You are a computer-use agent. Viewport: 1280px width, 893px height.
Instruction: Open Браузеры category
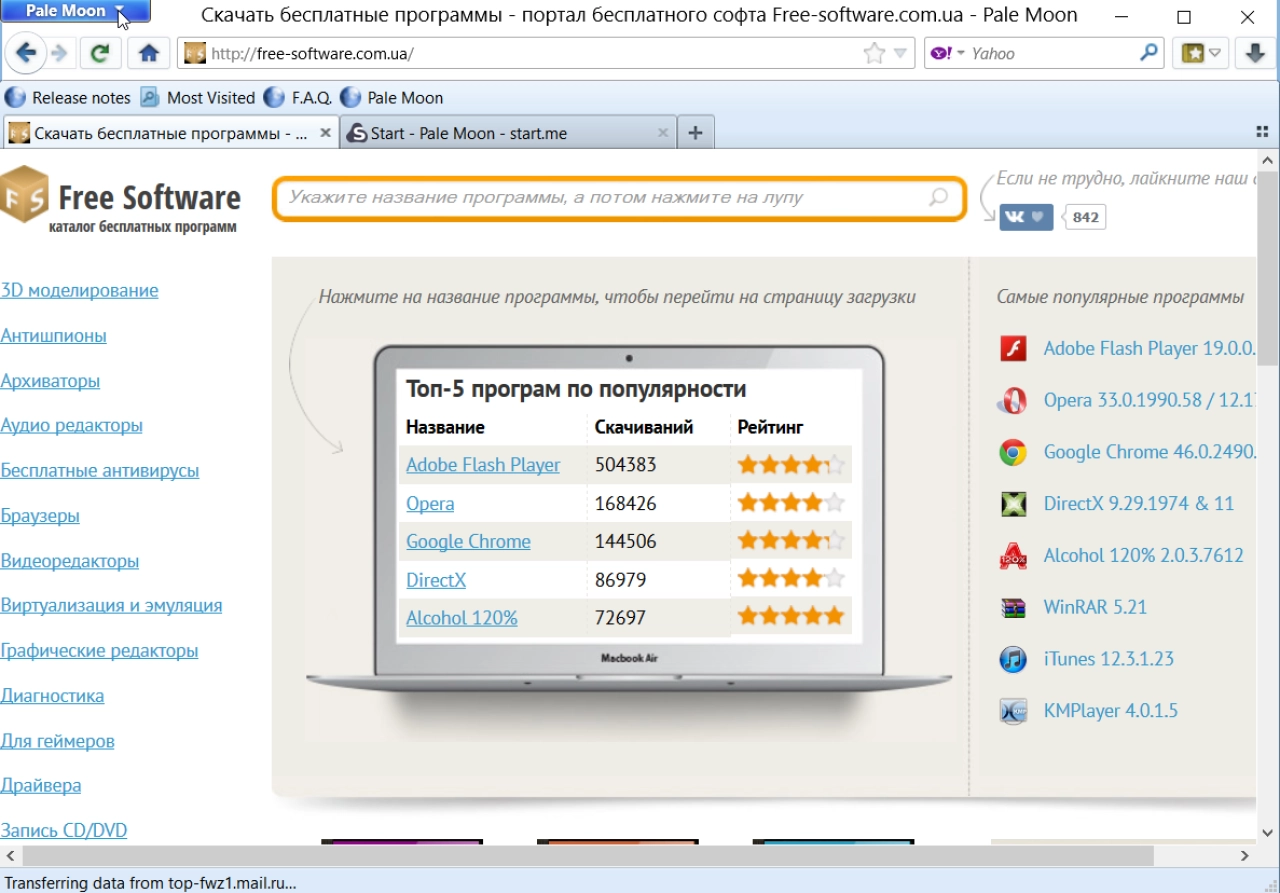pyautogui.click(x=40, y=516)
